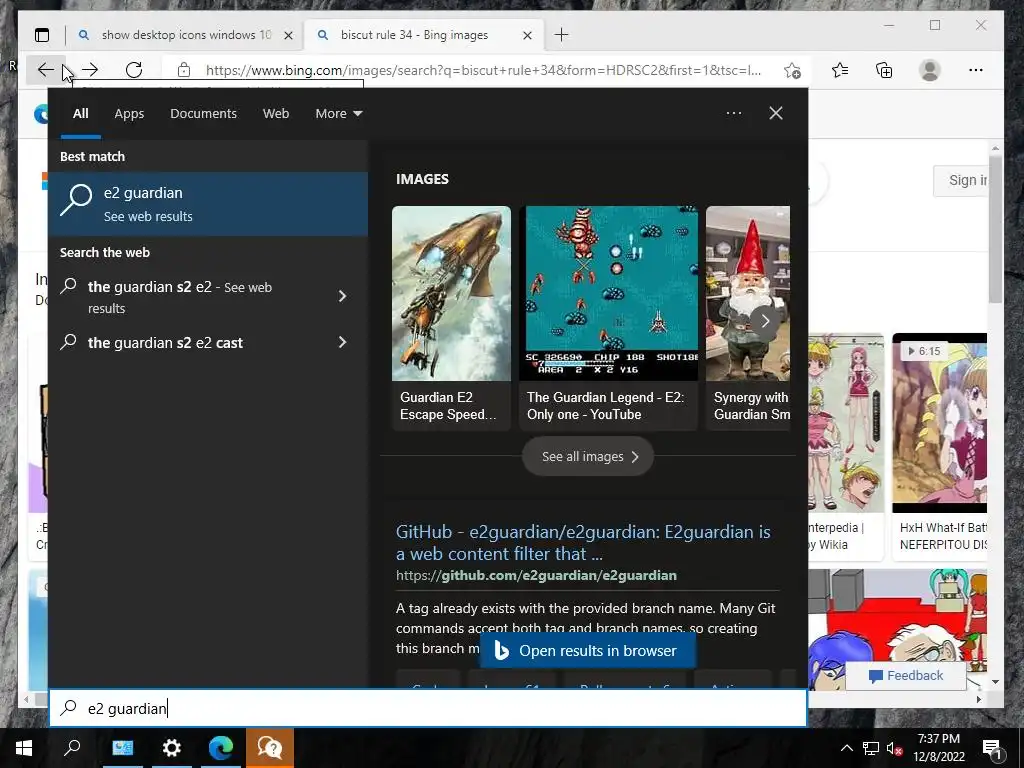Expand arrow for 'the guardian s2 e2 cast'
The image size is (1024, 768).
pyautogui.click(x=342, y=342)
